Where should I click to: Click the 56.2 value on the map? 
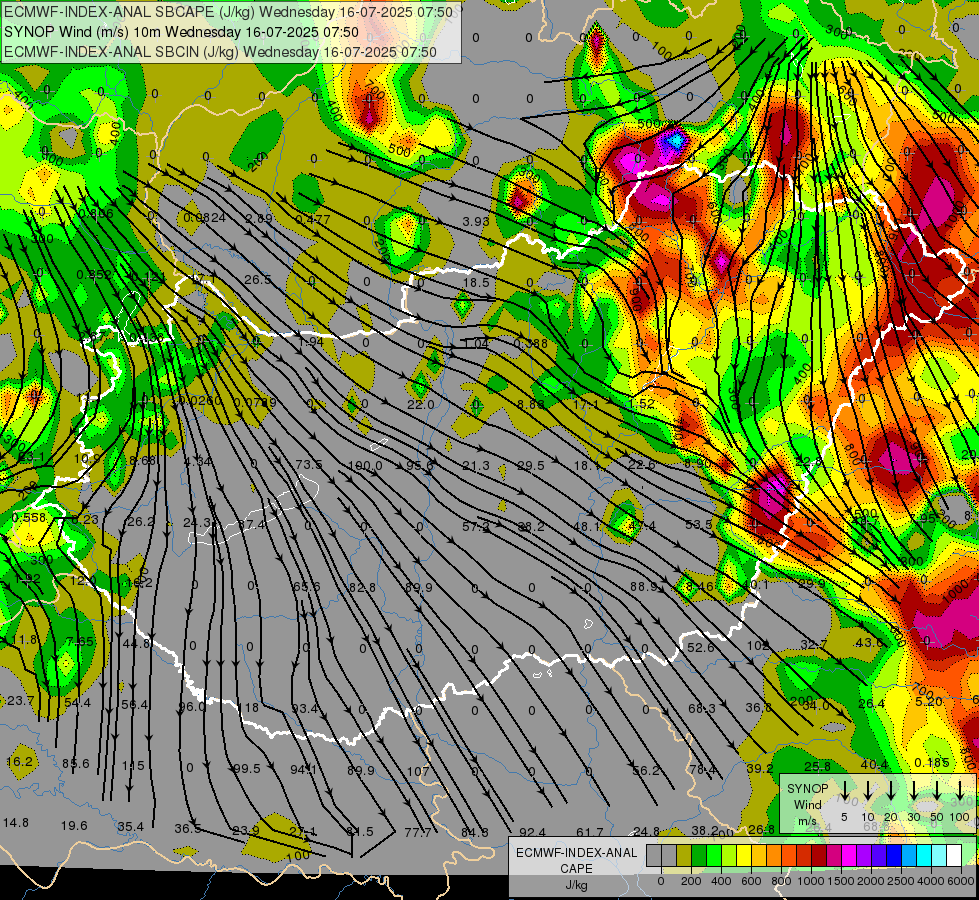[646, 771]
